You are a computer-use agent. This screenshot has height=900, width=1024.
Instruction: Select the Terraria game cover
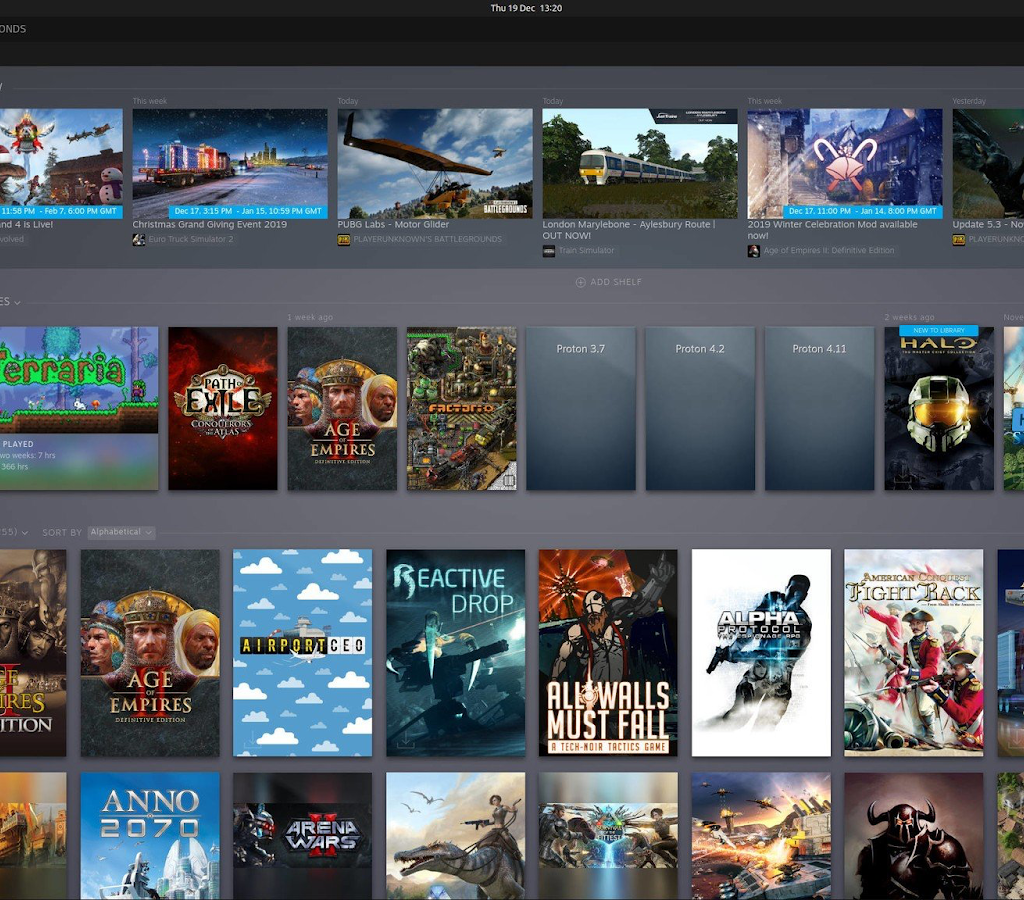pyautogui.click(x=79, y=380)
